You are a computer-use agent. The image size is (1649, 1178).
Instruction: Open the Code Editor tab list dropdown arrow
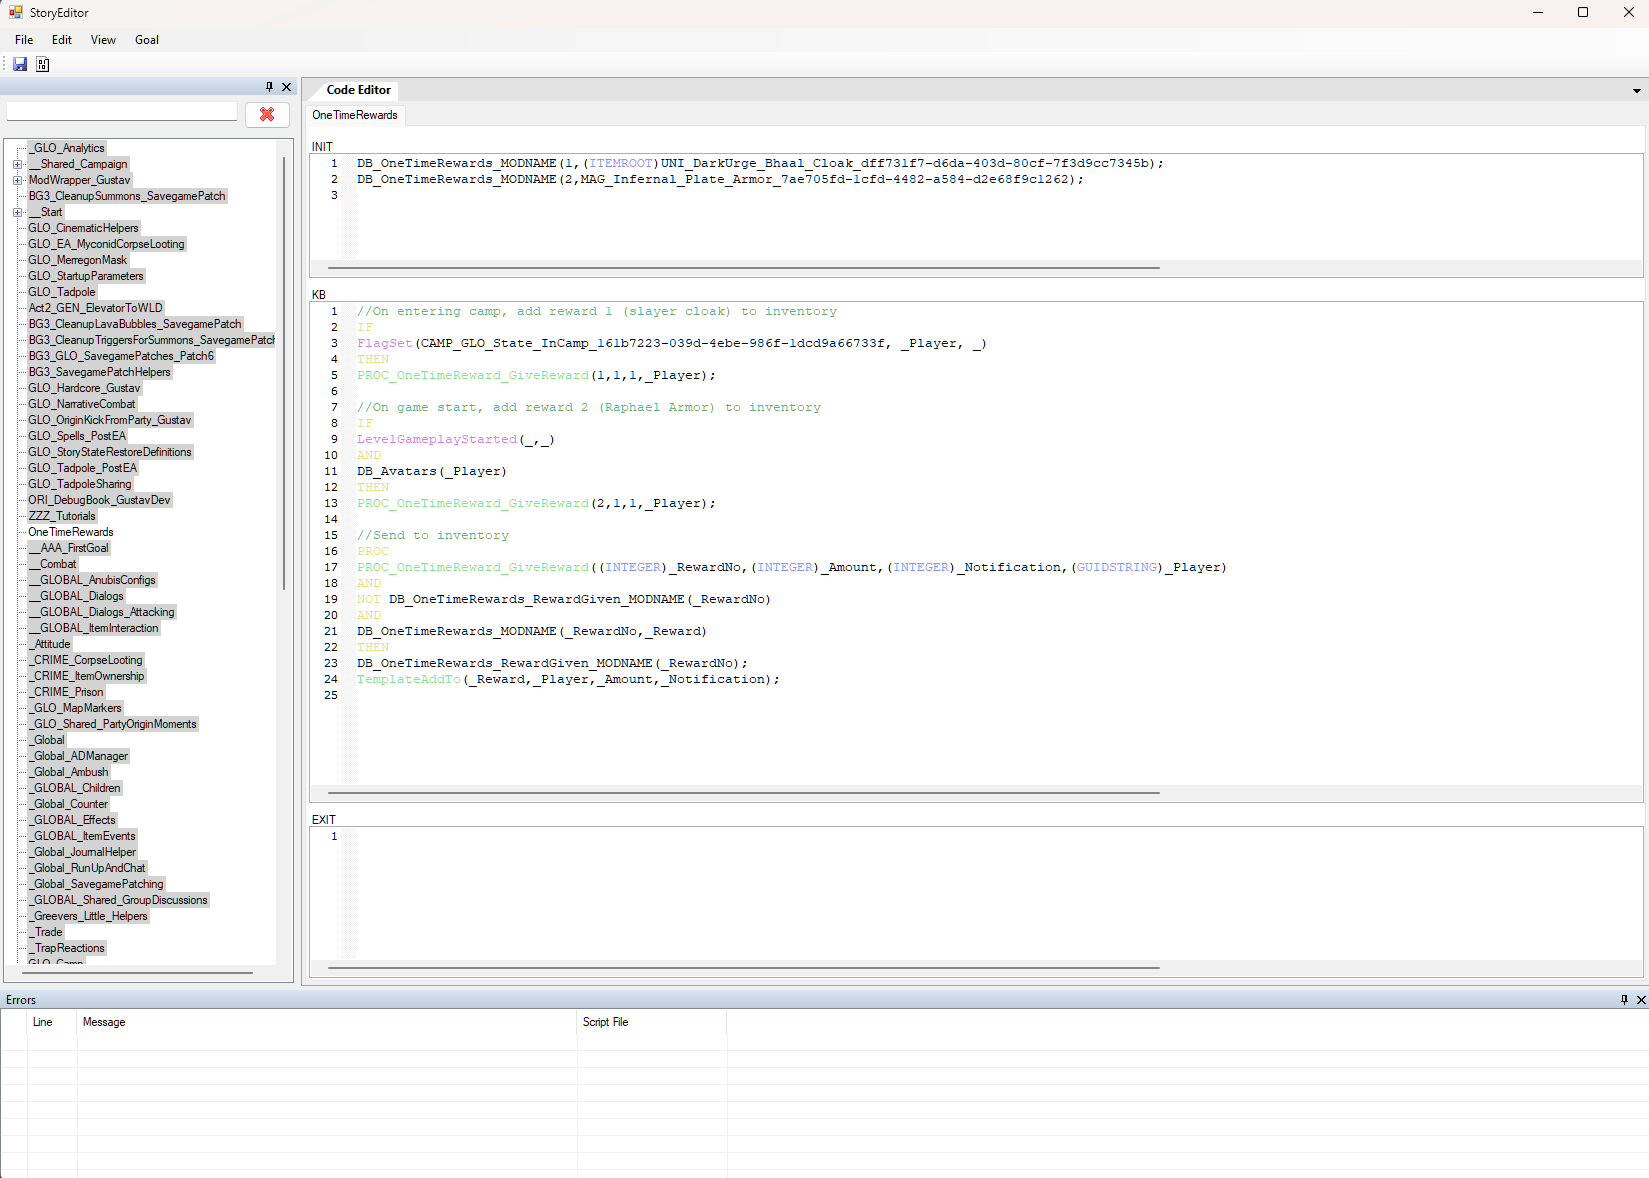[x=1637, y=91]
